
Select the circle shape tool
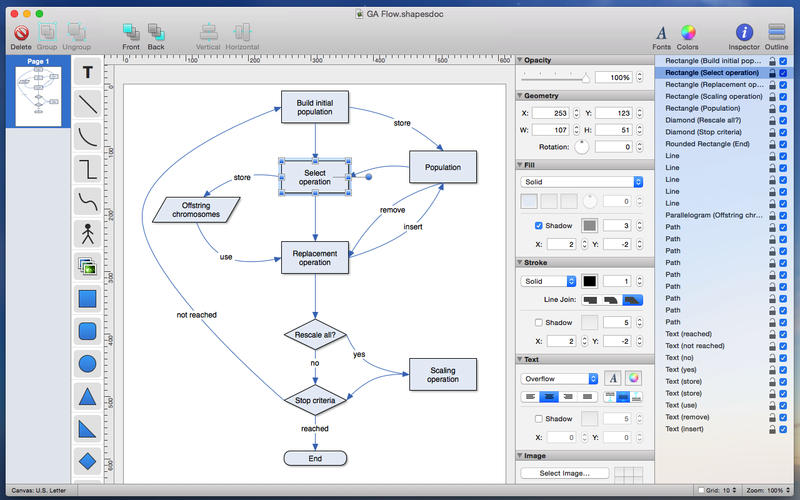[88, 365]
